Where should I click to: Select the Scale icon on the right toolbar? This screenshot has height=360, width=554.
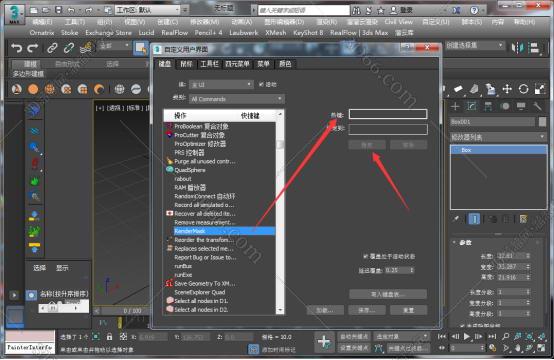pos(540,89)
